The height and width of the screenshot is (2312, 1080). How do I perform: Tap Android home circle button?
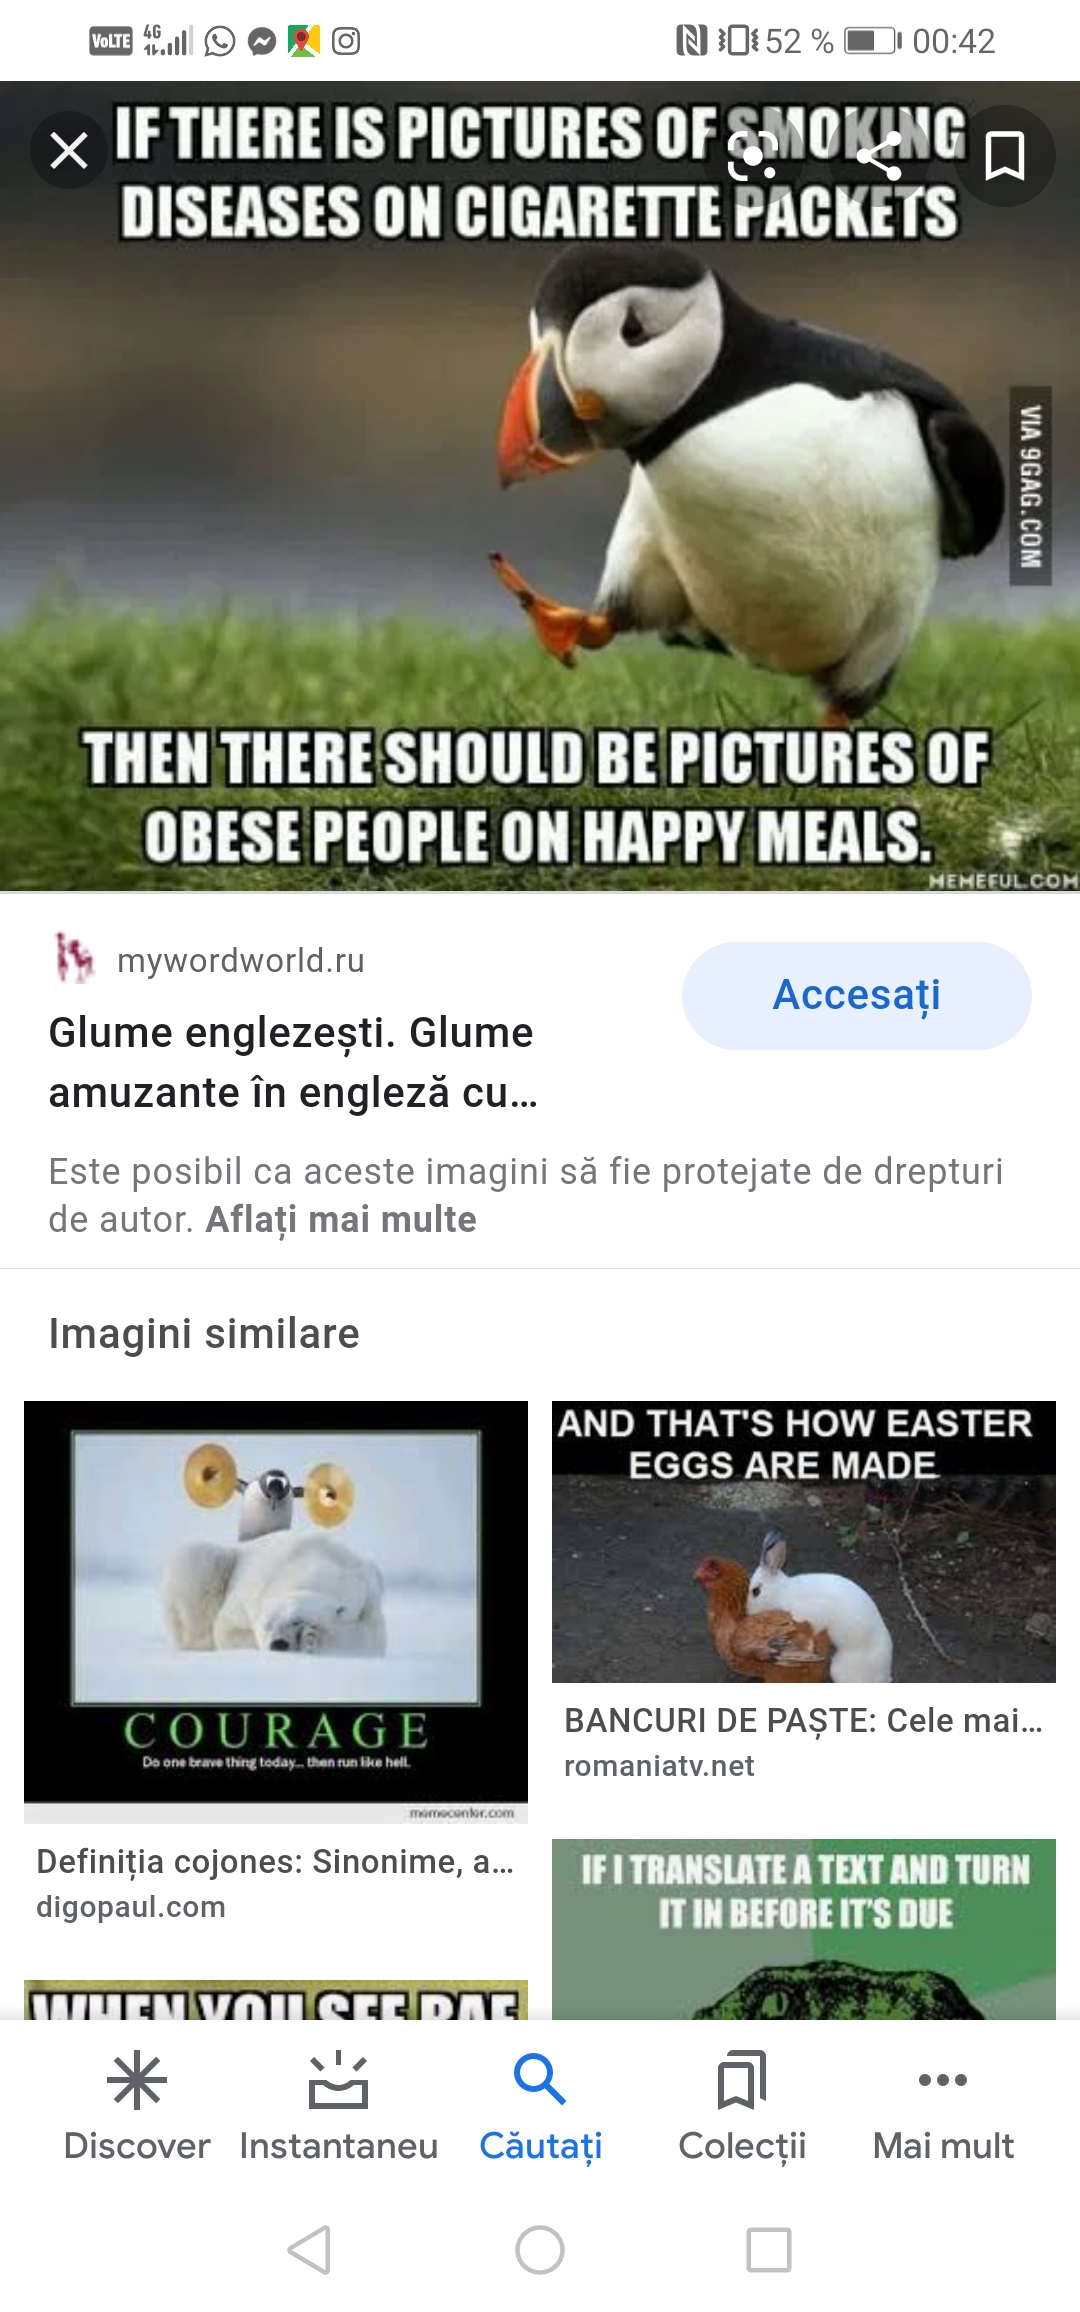[x=540, y=2250]
